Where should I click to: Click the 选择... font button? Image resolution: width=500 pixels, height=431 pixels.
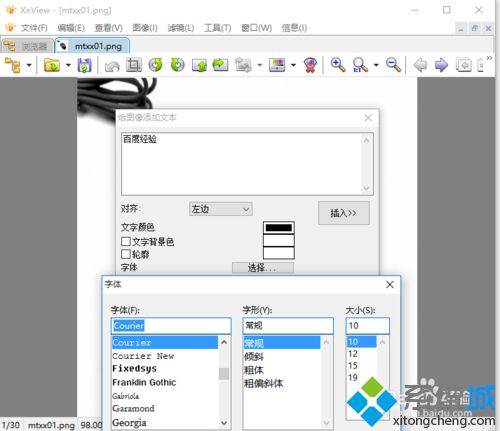[x=263, y=267]
